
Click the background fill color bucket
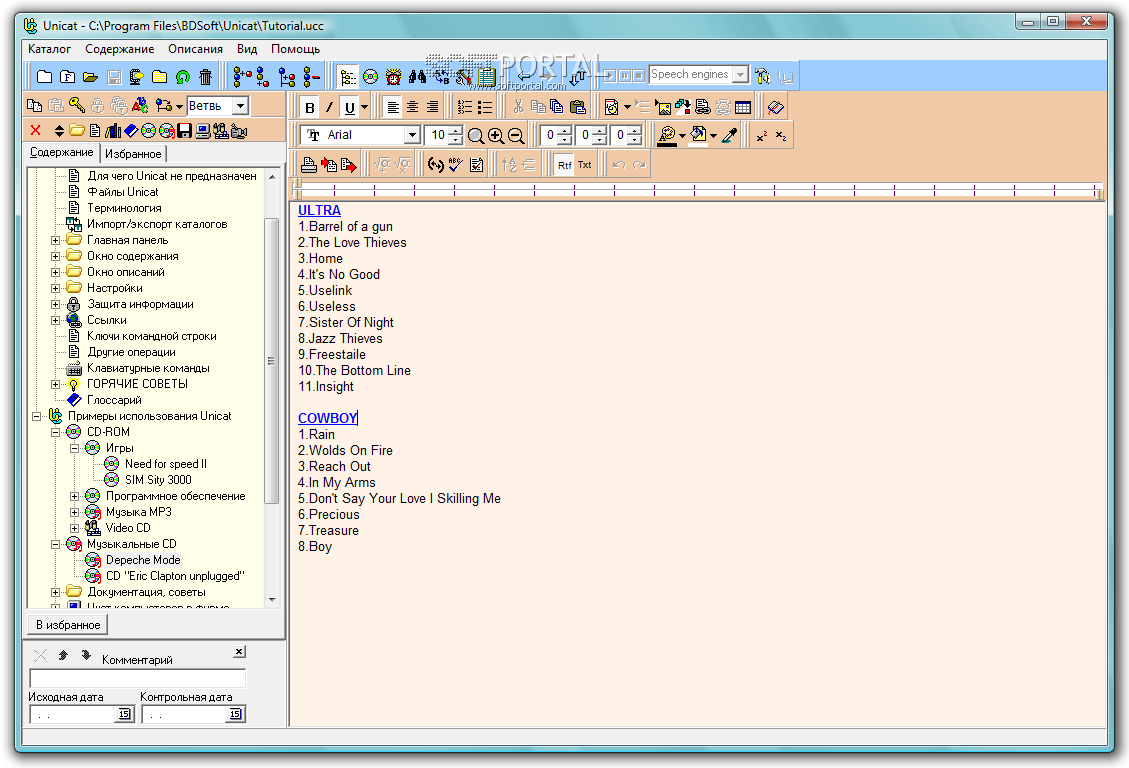point(698,135)
